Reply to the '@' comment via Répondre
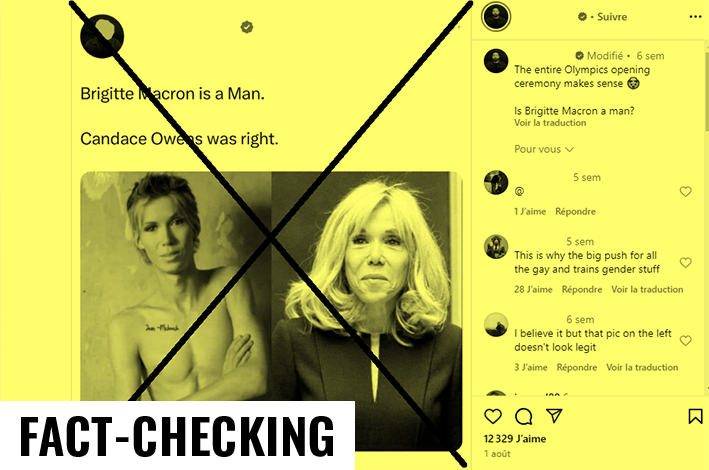The width and height of the screenshot is (709, 470). point(575,211)
